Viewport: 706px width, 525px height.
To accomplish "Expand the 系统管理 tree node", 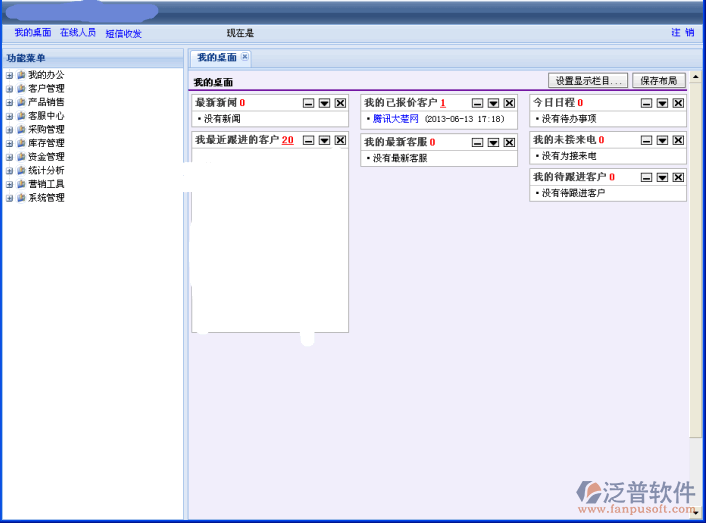I will pos(9,198).
